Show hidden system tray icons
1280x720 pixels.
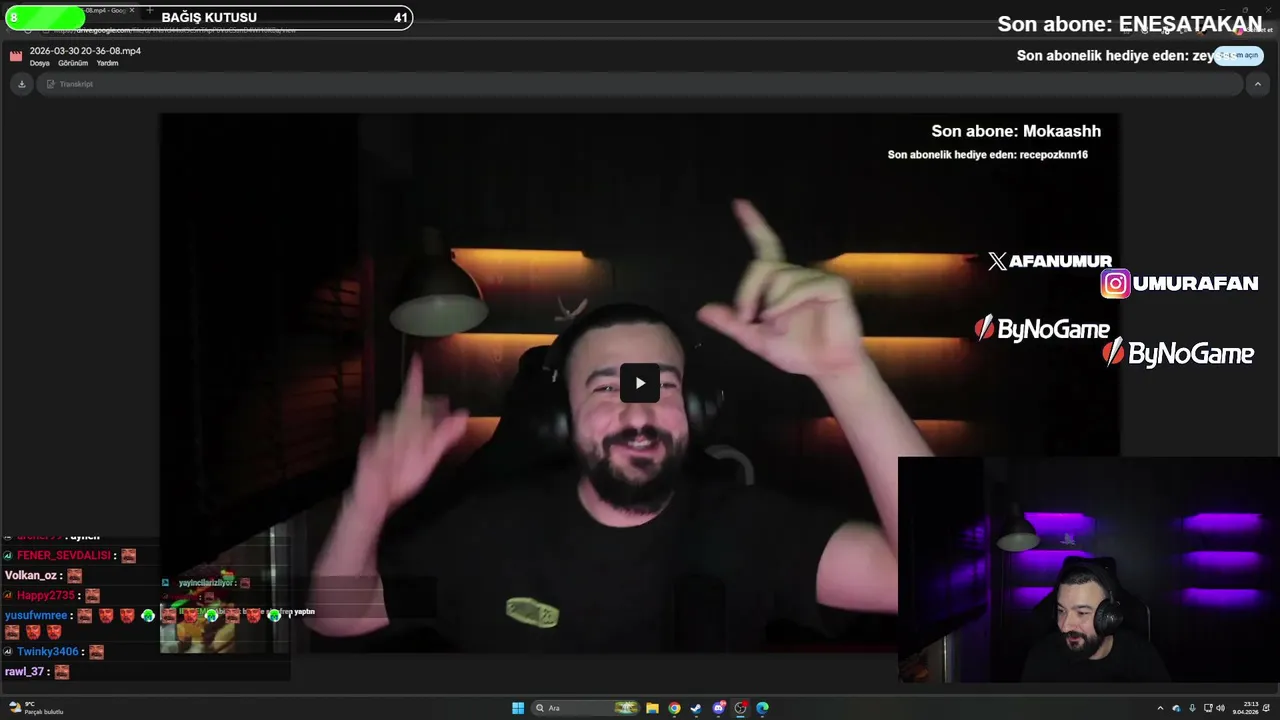pyautogui.click(x=1160, y=708)
